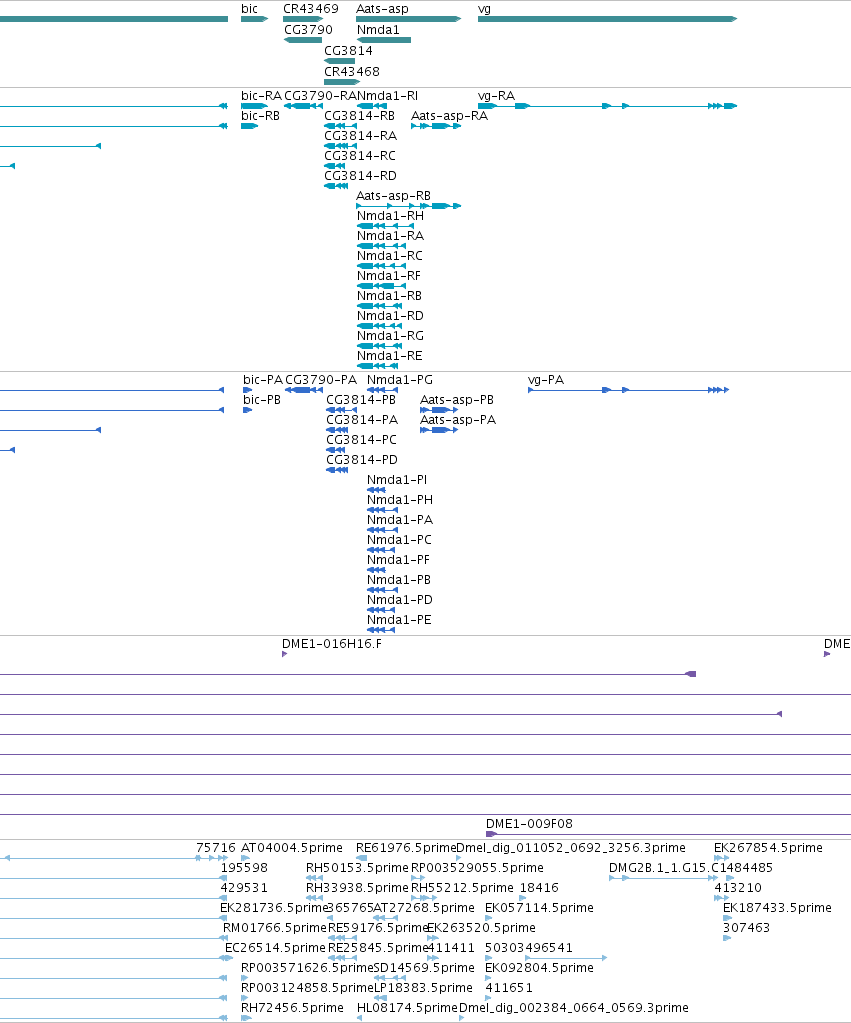Select the vg gene bar
This screenshot has height=1023, width=851.
[x=607, y=19]
